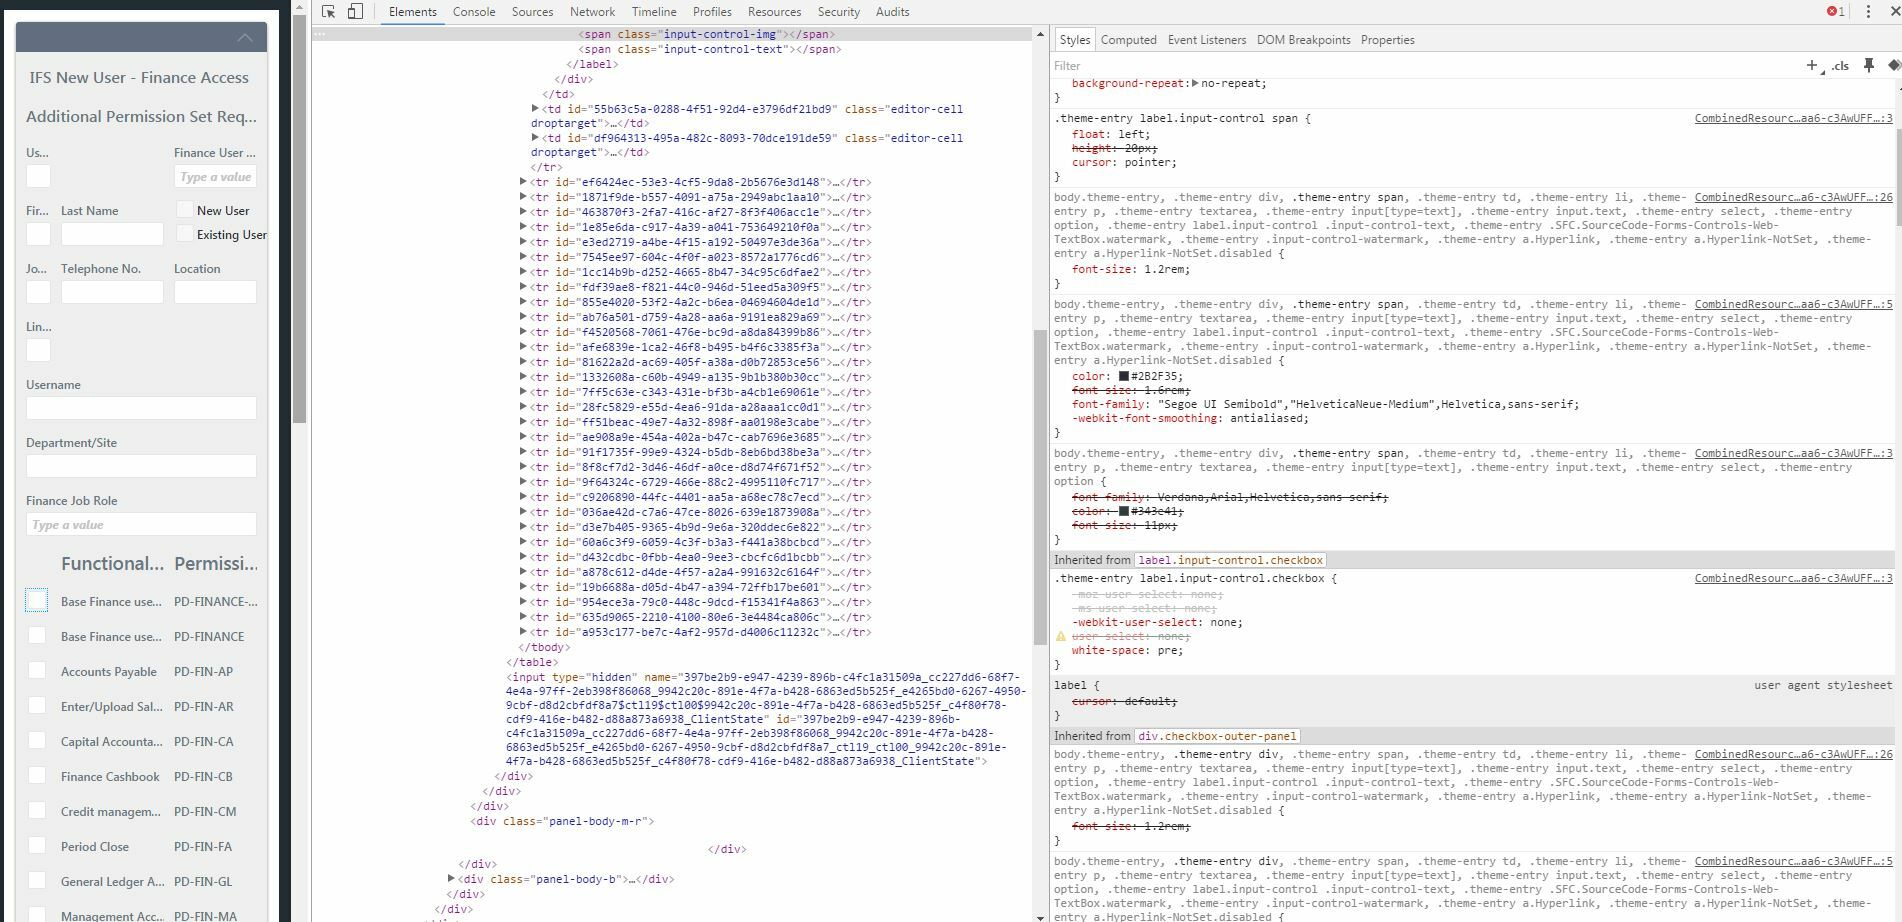
Task: Check the Accounts Payable PD-FIN-AP checkbox
Action: click(x=37, y=670)
